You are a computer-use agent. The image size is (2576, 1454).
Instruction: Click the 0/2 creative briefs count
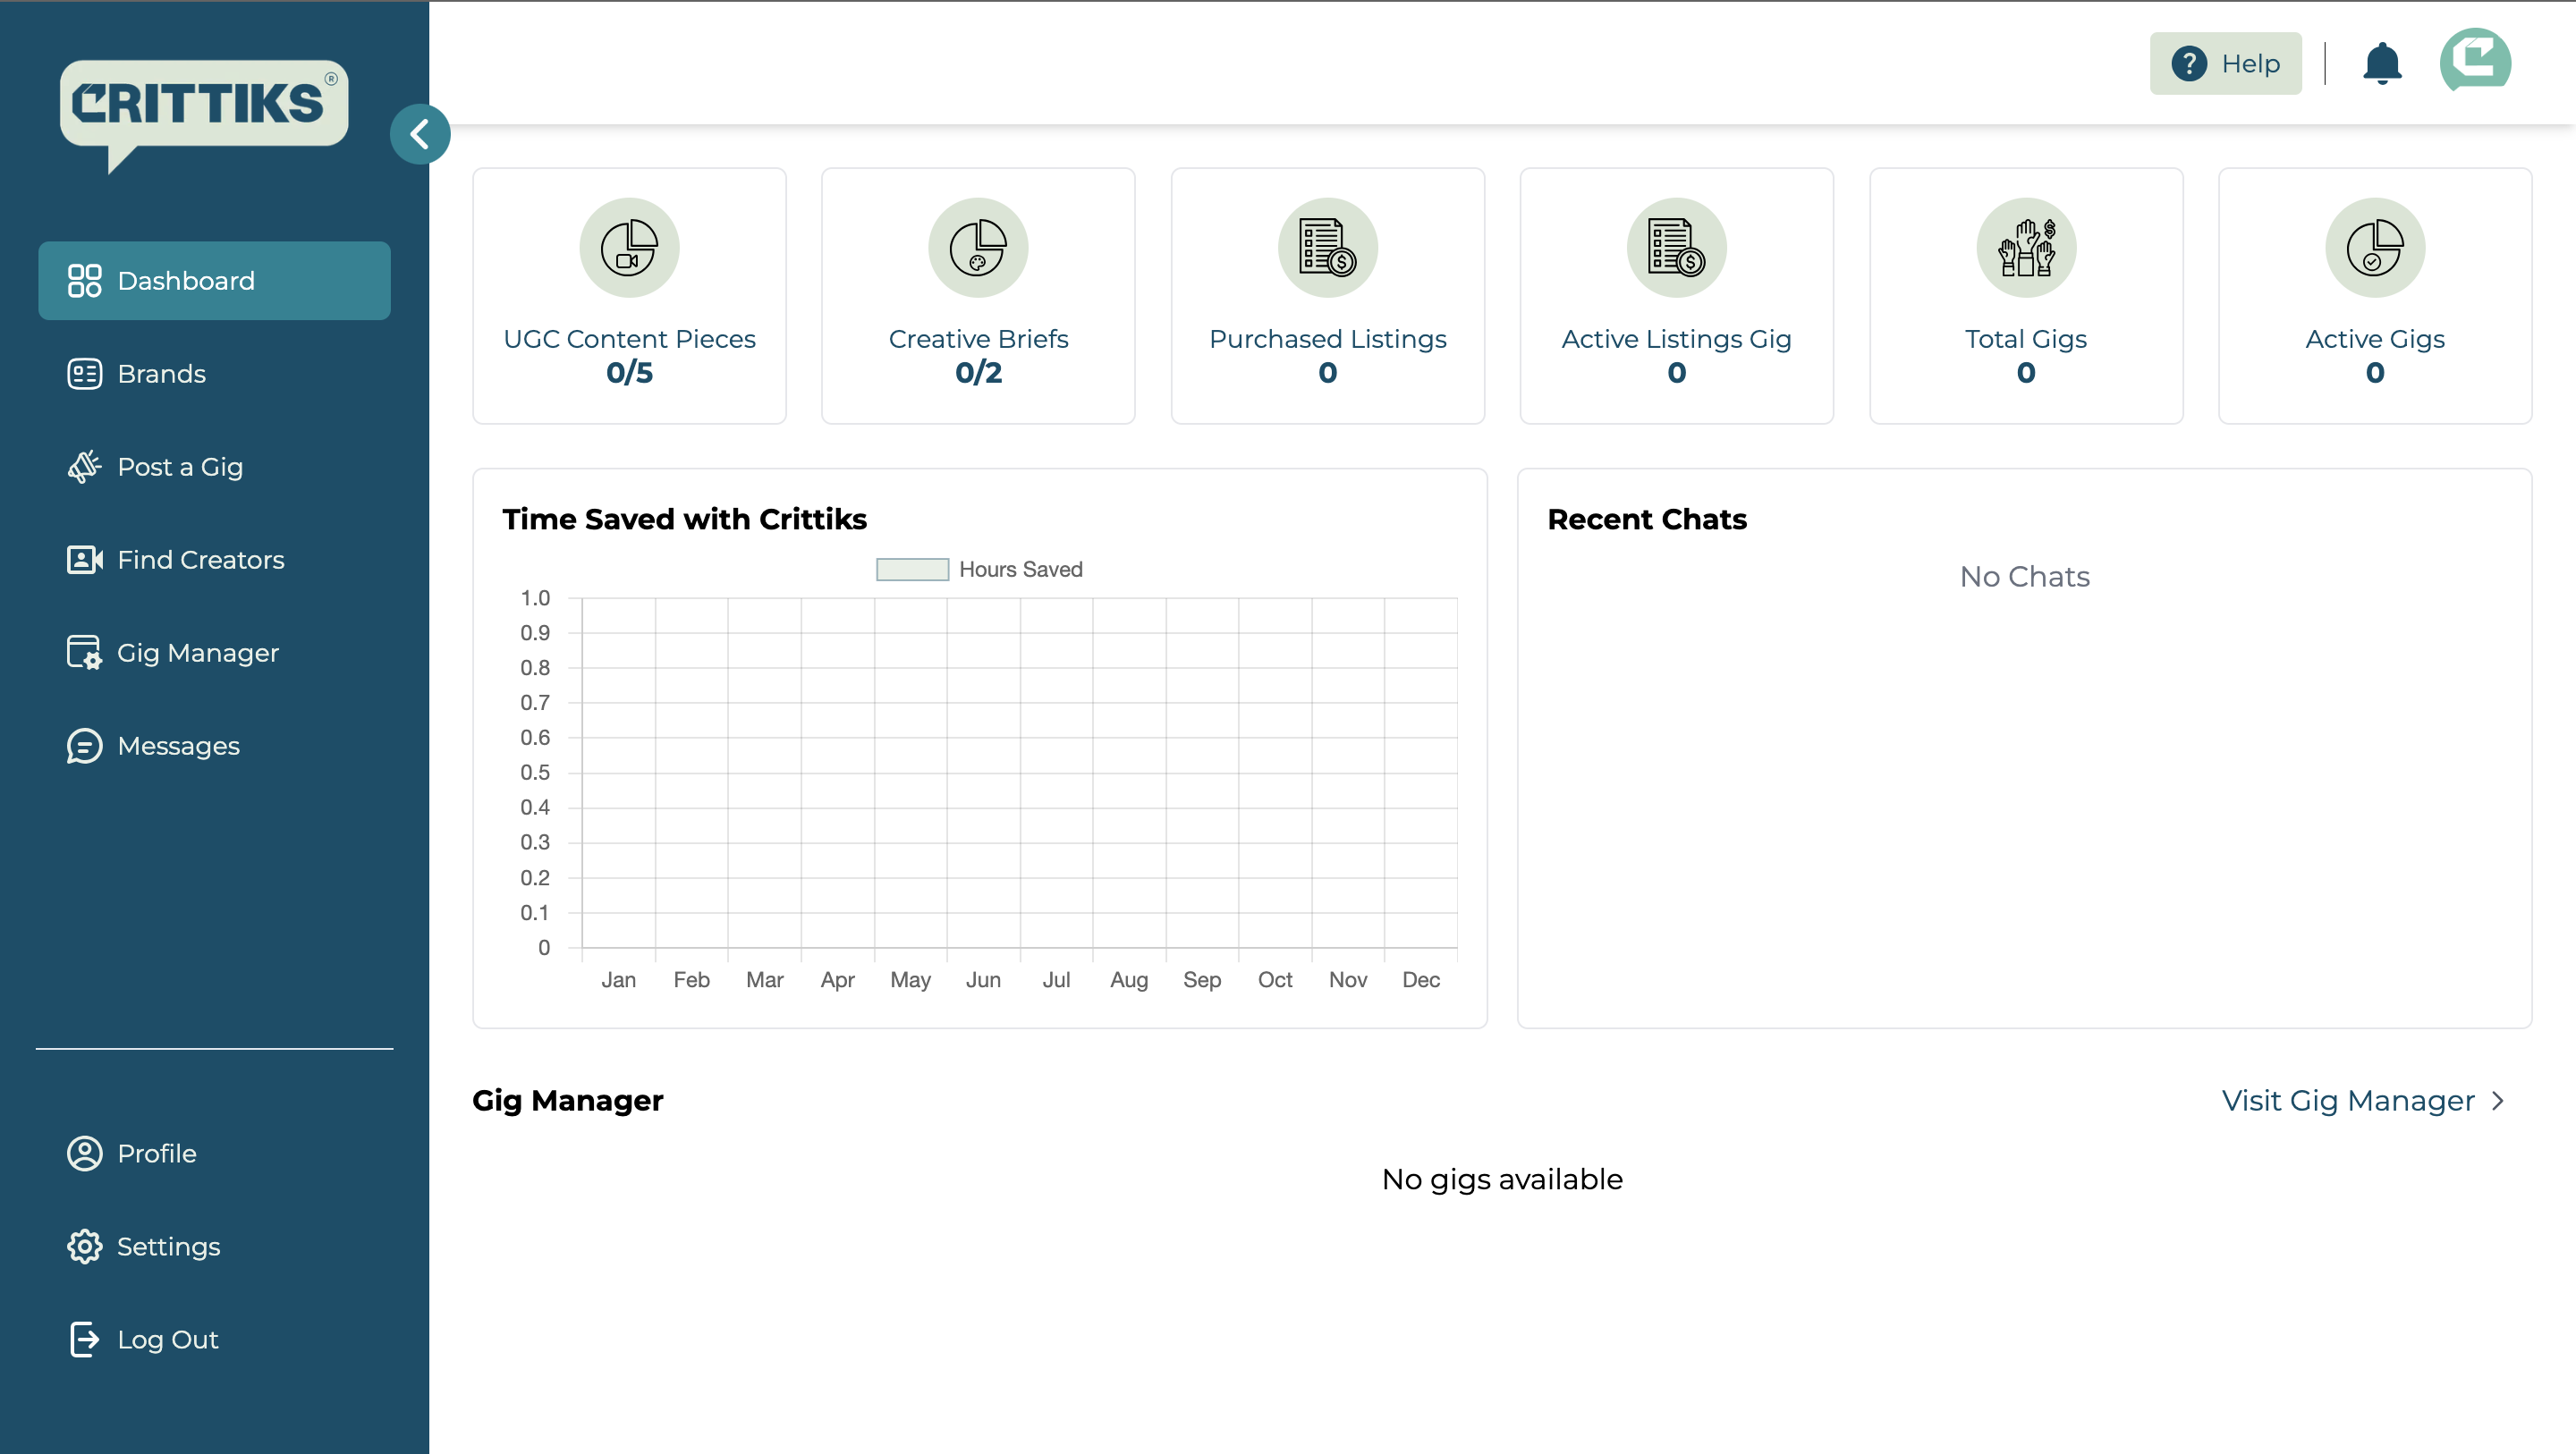[x=978, y=373]
